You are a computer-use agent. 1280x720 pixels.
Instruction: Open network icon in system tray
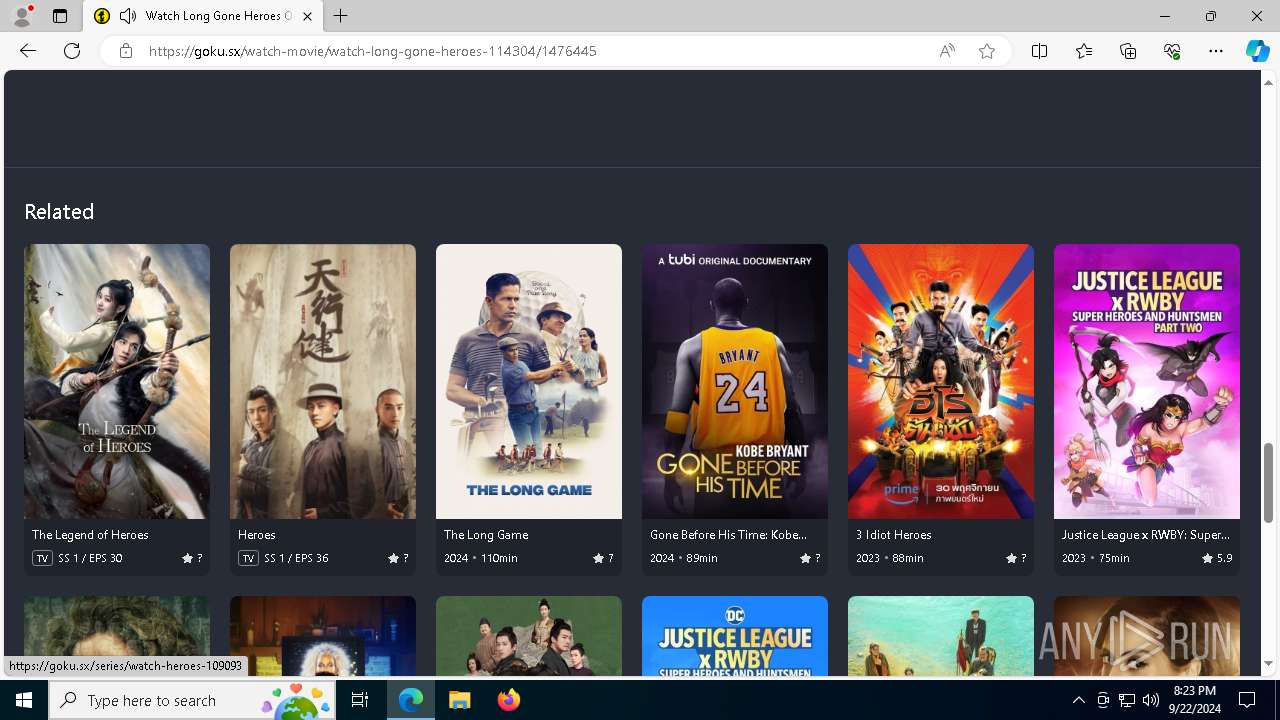tap(1127, 700)
